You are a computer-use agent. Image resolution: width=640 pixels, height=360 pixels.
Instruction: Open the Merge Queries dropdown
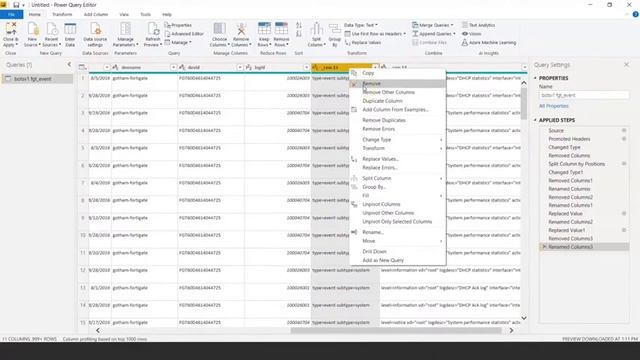432,25
